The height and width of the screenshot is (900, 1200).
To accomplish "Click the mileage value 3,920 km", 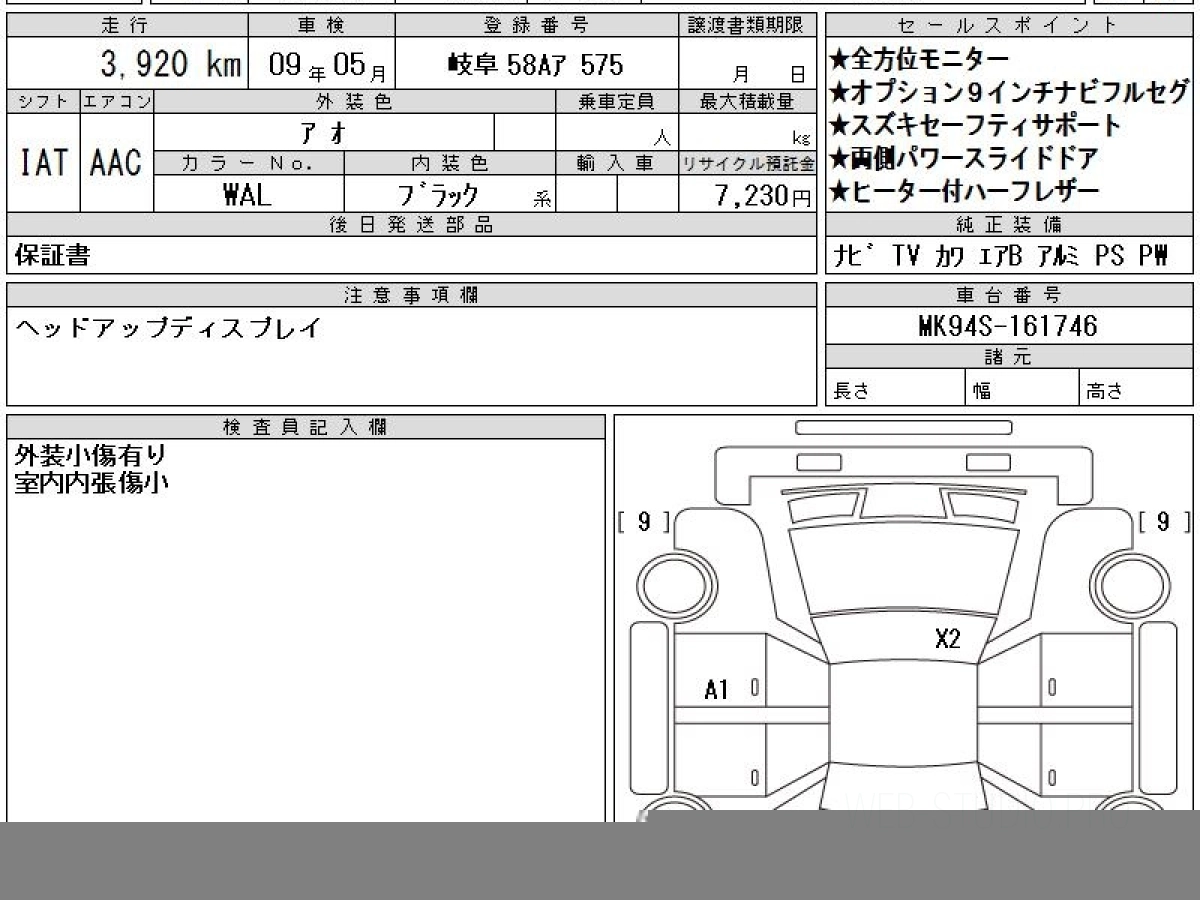I will [x=170, y=66].
